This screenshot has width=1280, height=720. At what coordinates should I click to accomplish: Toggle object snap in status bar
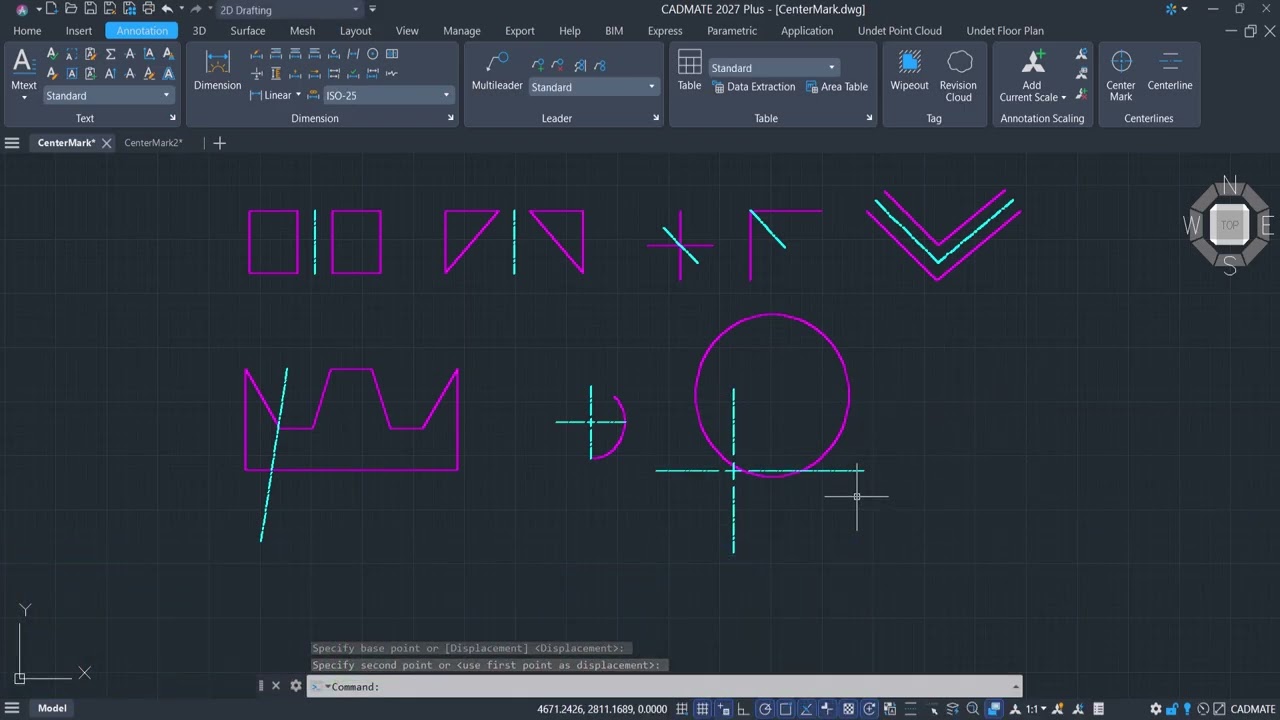pos(786,709)
